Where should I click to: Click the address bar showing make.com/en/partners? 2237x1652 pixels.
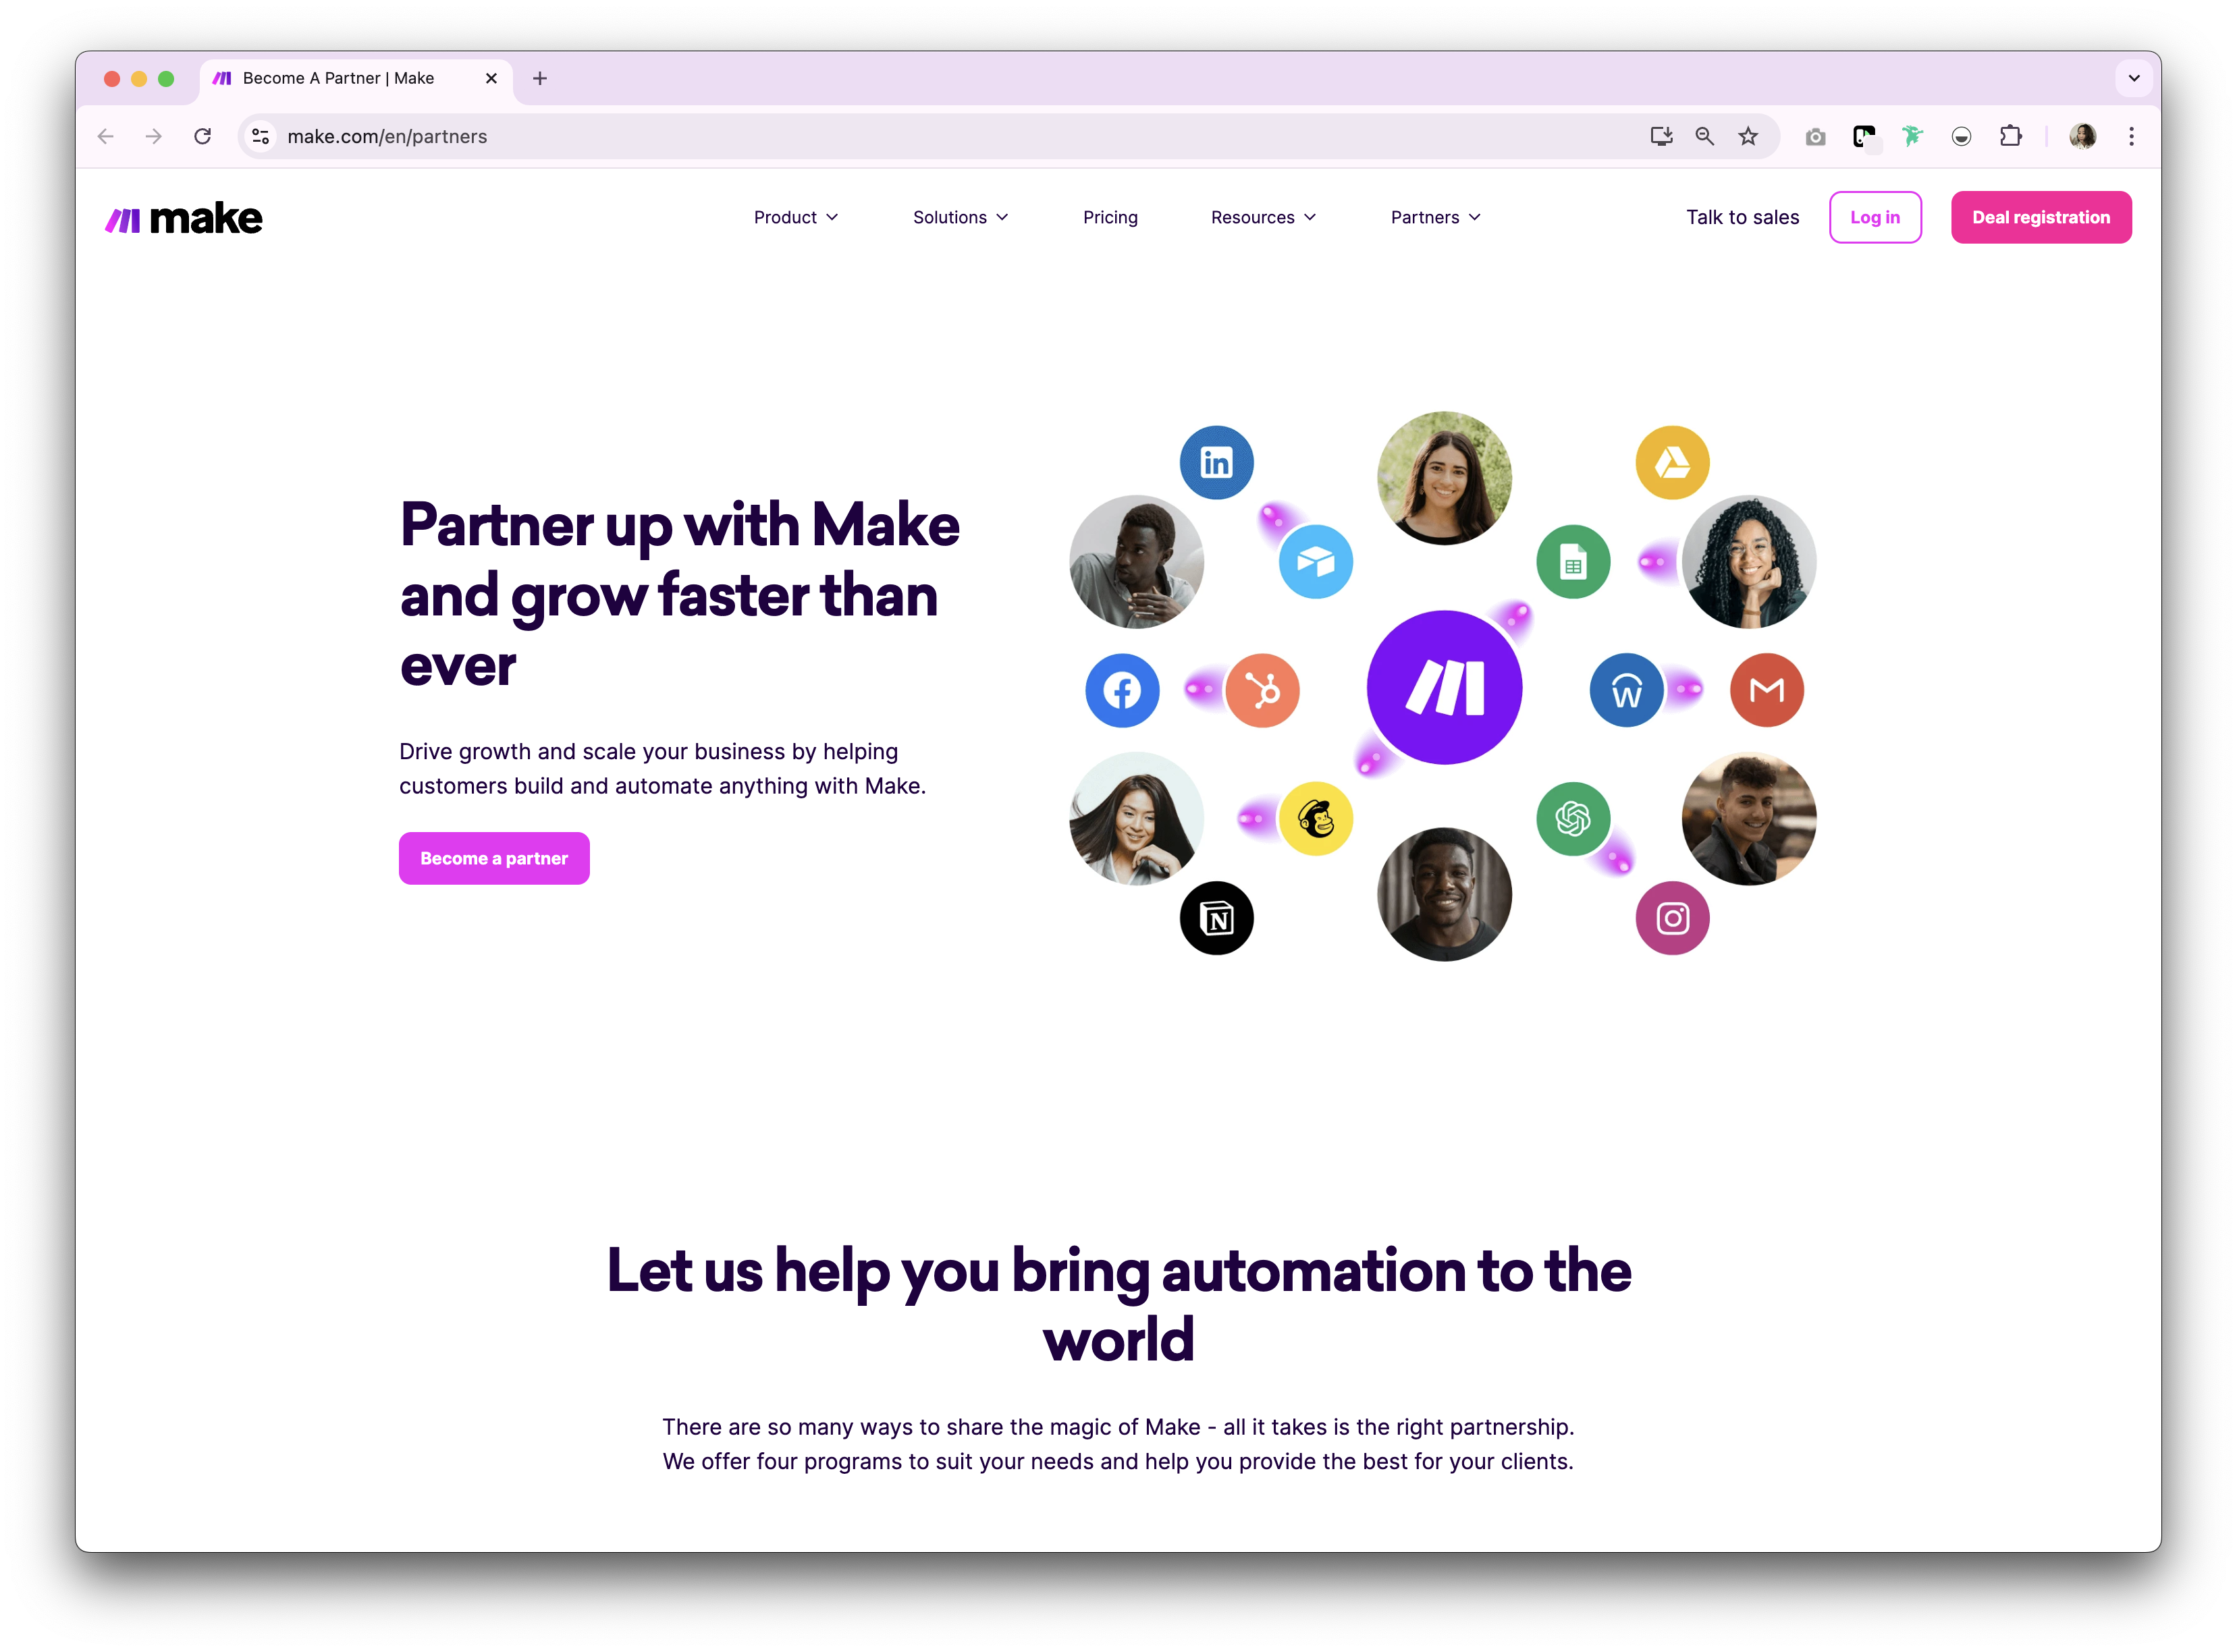(x=950, y=136)
